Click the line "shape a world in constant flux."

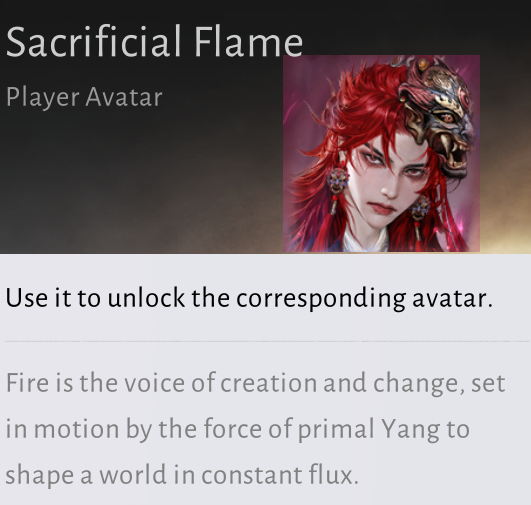click(x=182, y=475)
